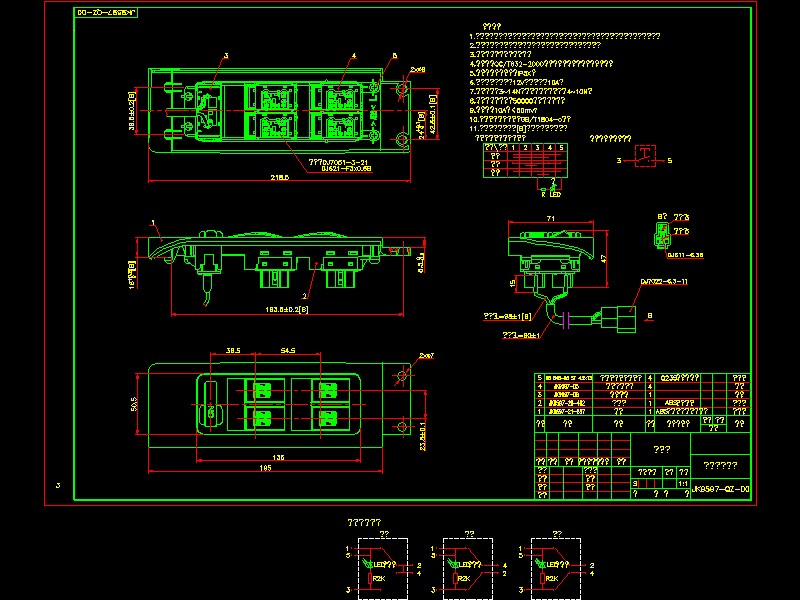Viewport: 800px width, 600px height.
Task: Select the two-block cable-end connector outline
Action: click(x=618, y=318)
